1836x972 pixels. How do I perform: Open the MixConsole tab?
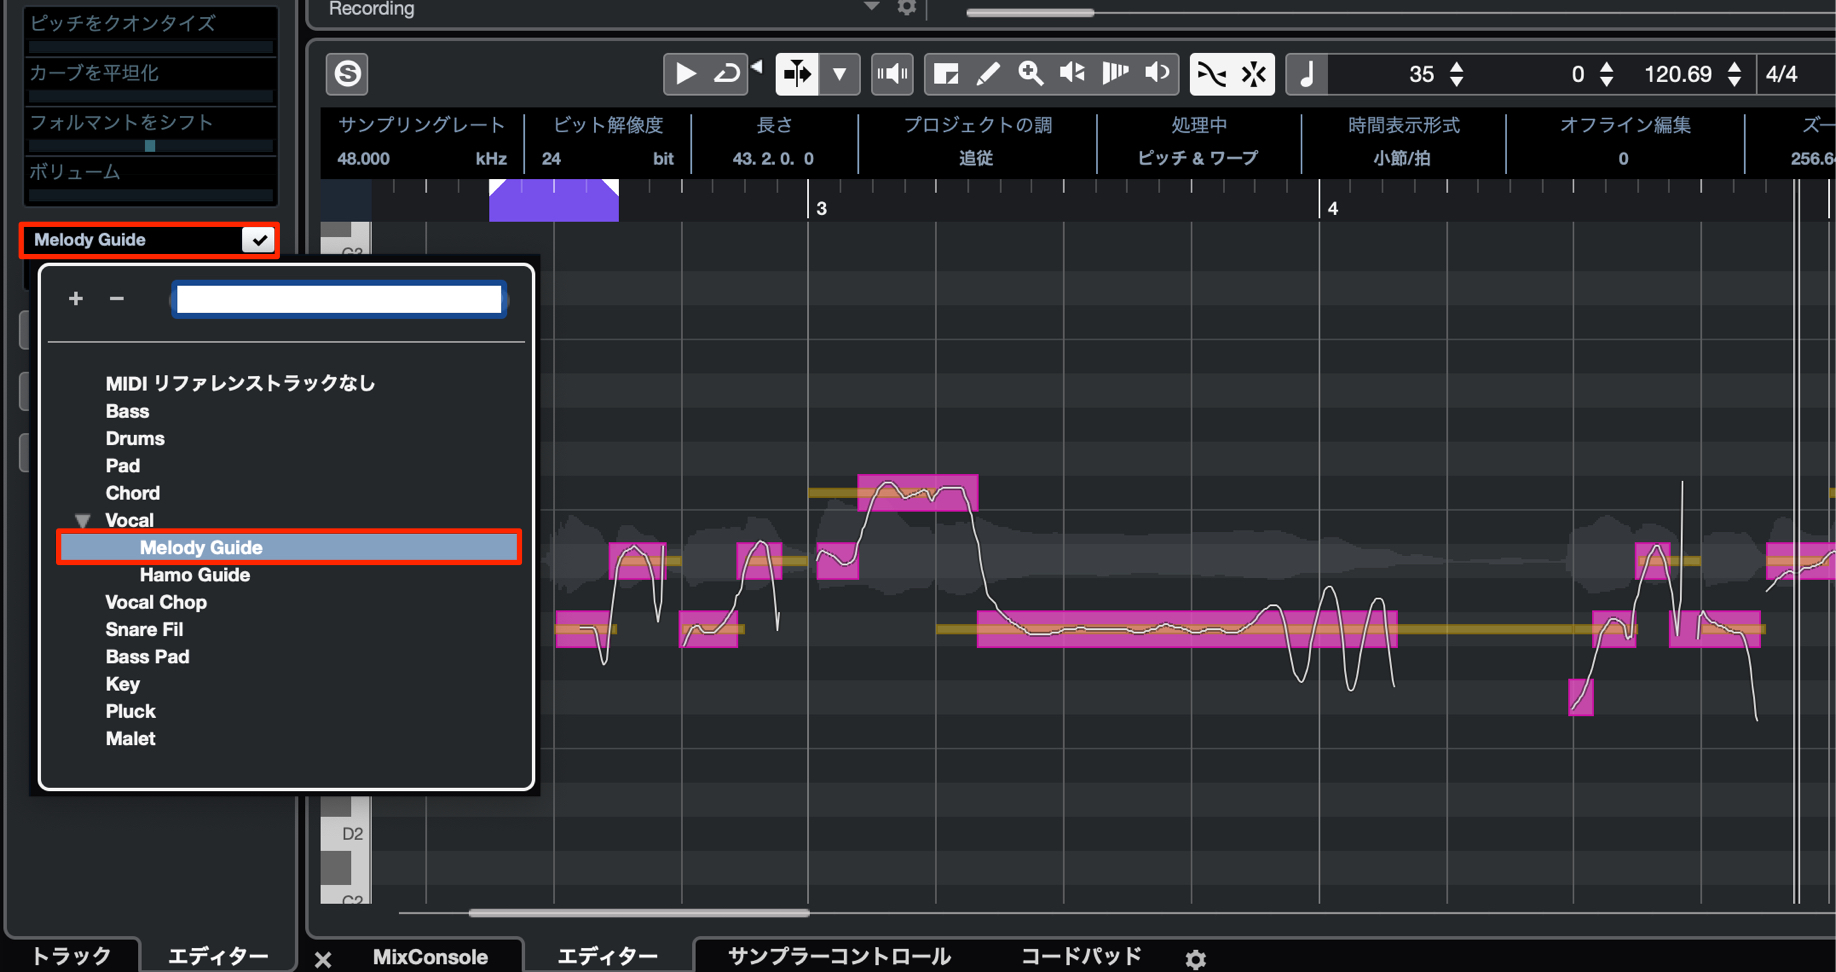pyautogui.click(x=430, y=956)
